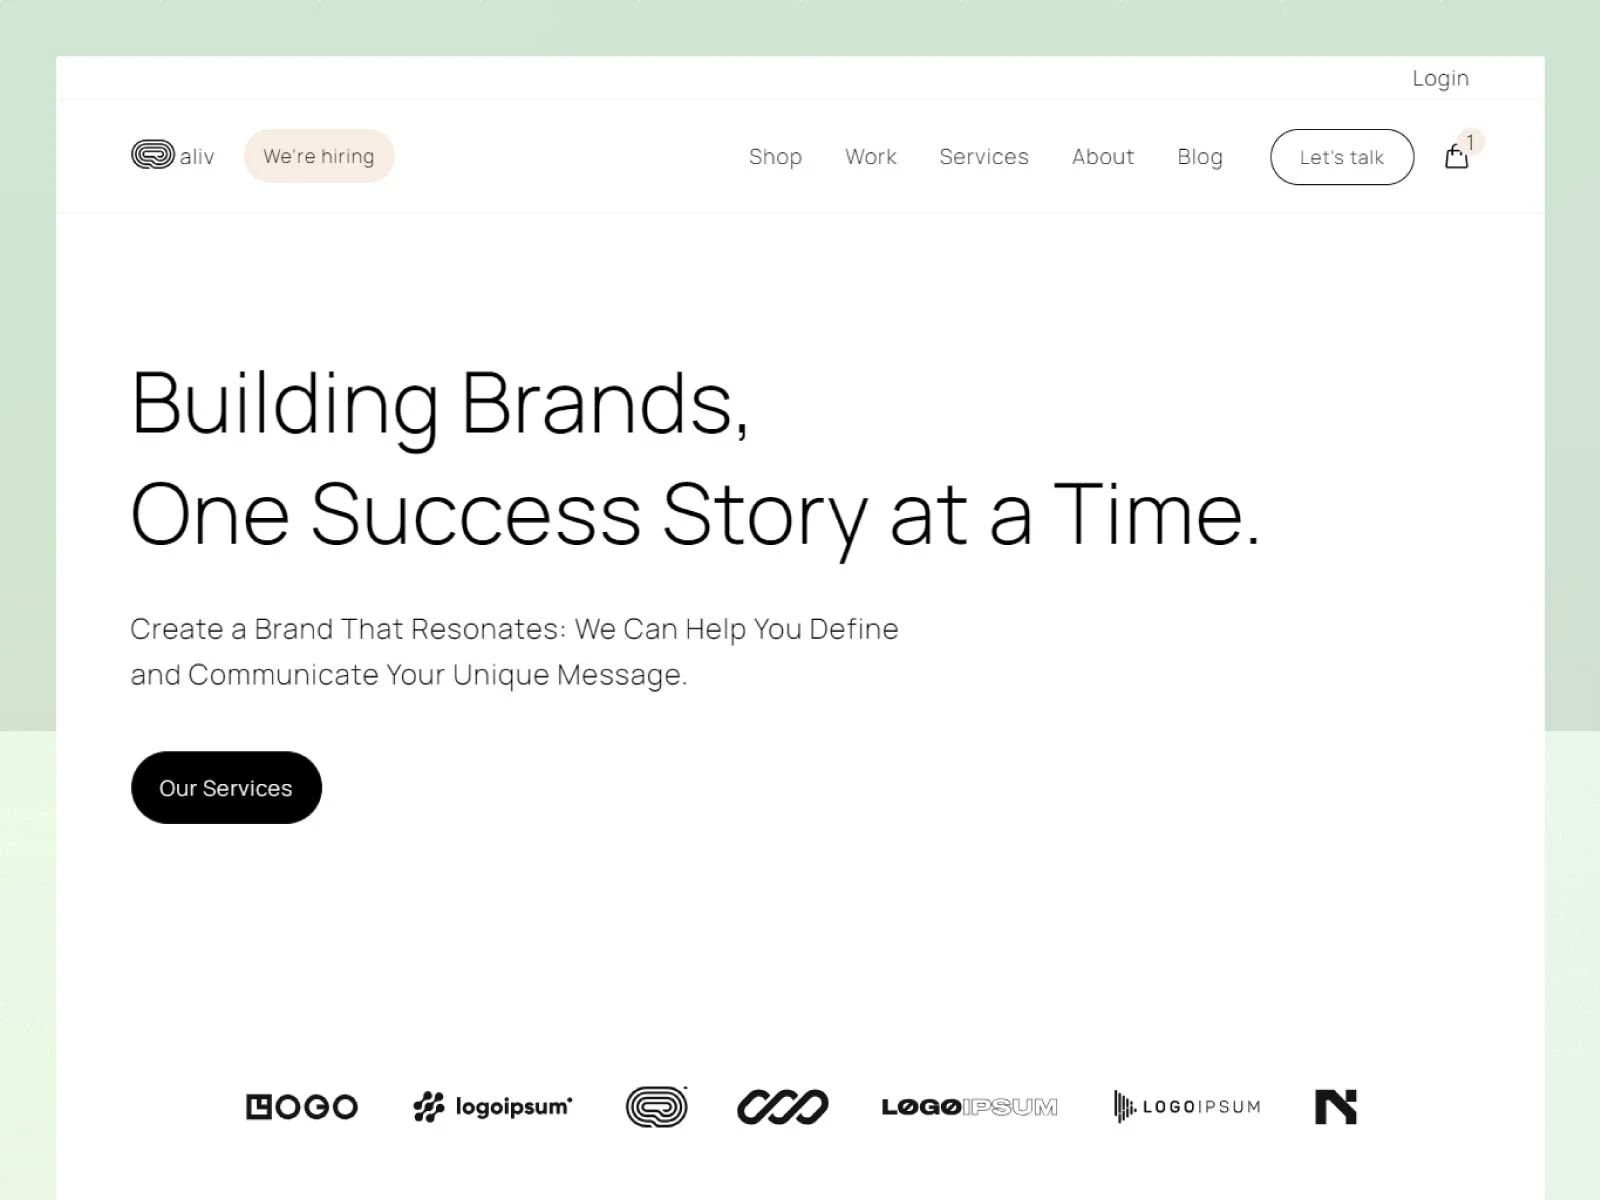1600x1200 pixels.
Task: Click the cart item count badge
Action: point(1470,142)
